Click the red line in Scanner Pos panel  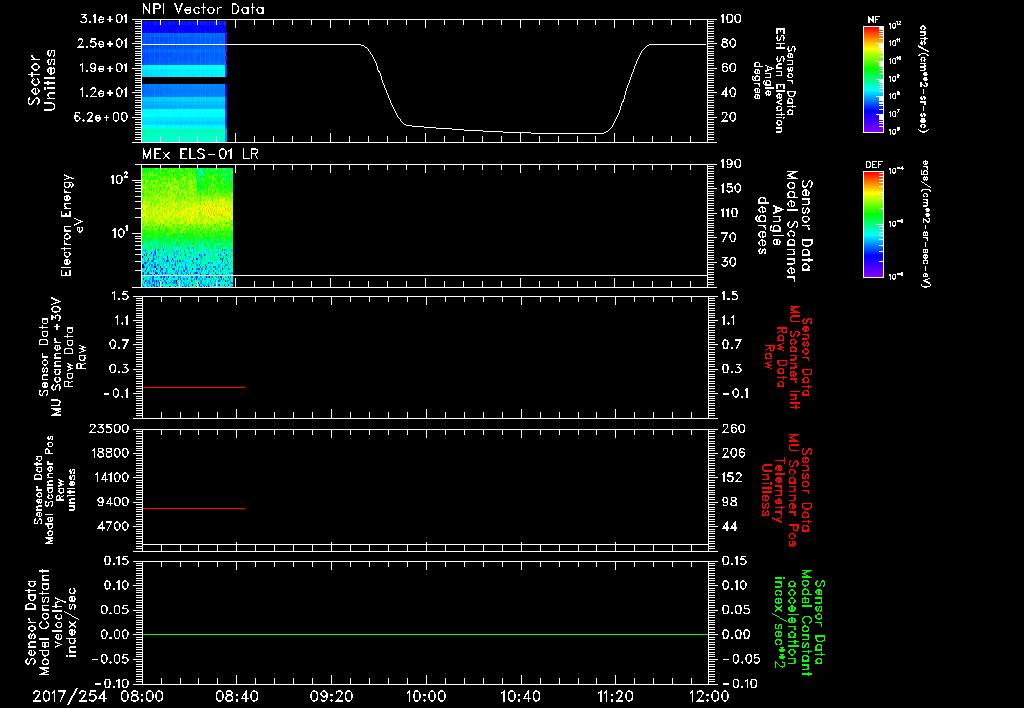tap(193, 508)
